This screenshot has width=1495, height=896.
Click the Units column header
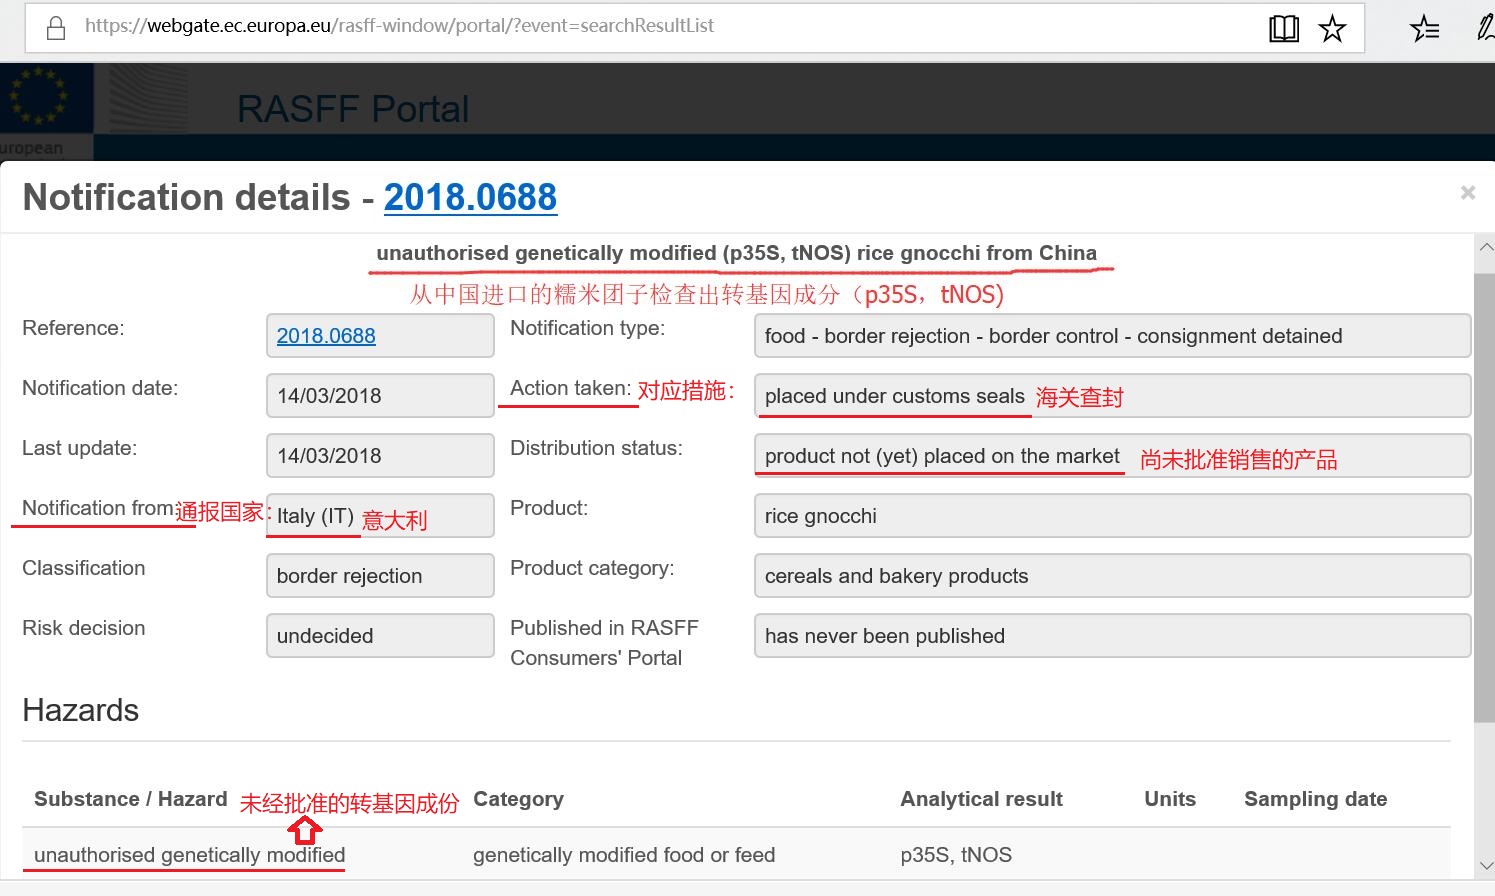pyautogui.click(x=1170, y=799)
